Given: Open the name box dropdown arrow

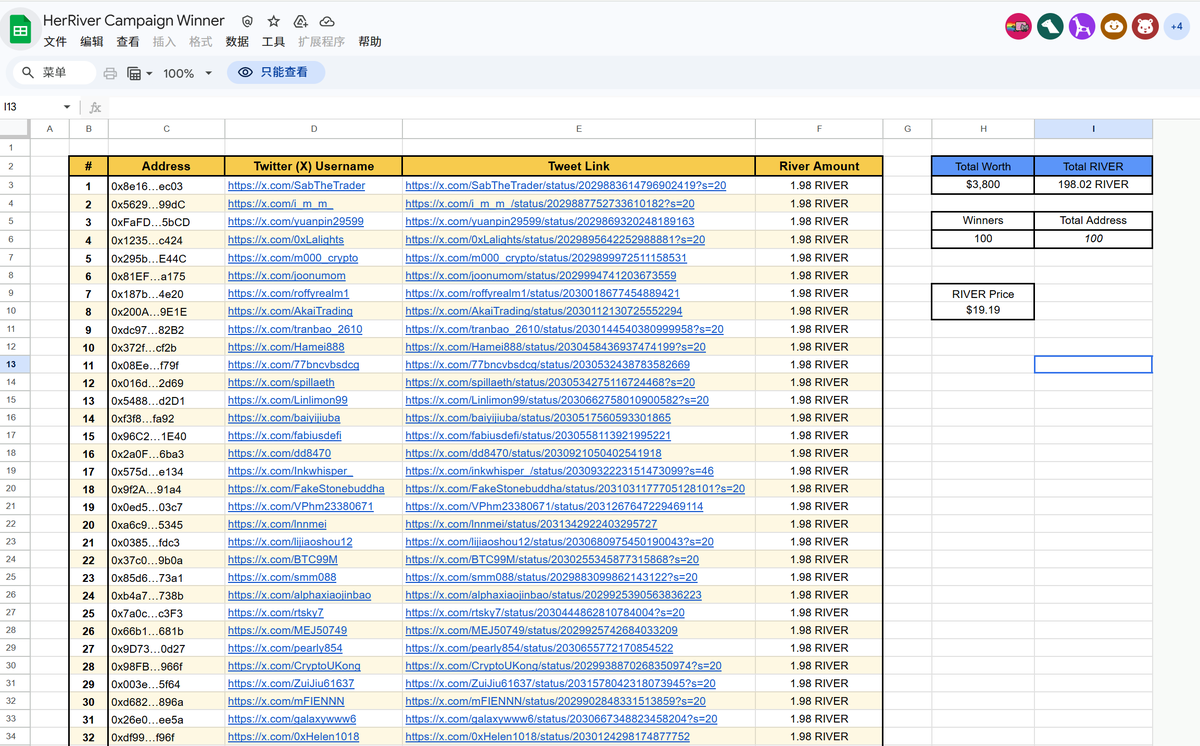Looking at the screenshot, I should [x=67, y=107].
